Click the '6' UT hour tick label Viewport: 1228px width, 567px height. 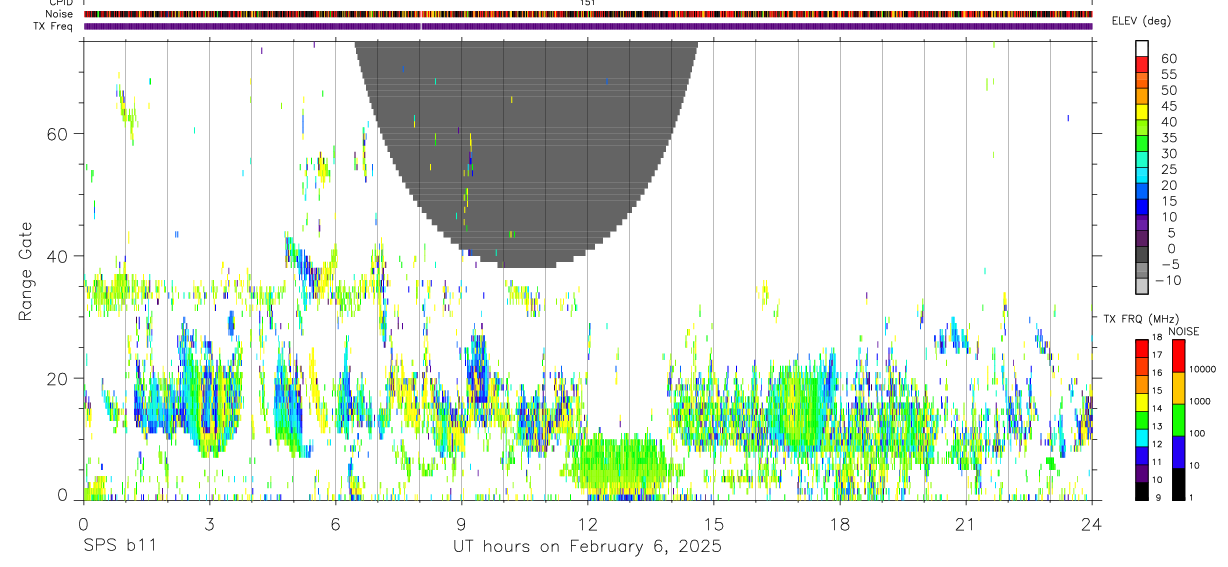pos(335,524)
